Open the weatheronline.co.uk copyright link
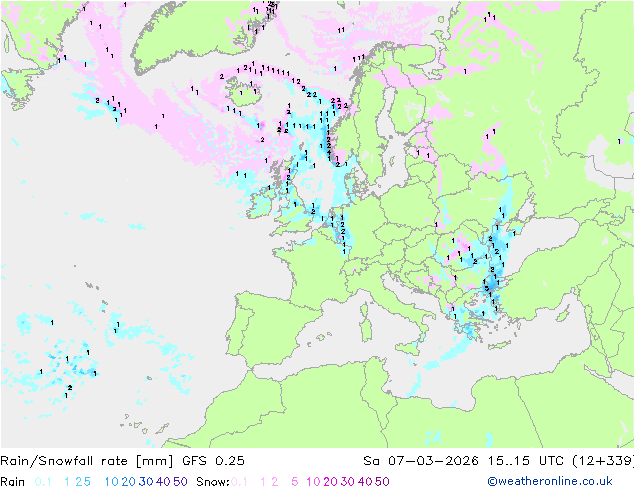 click(550, 481)
